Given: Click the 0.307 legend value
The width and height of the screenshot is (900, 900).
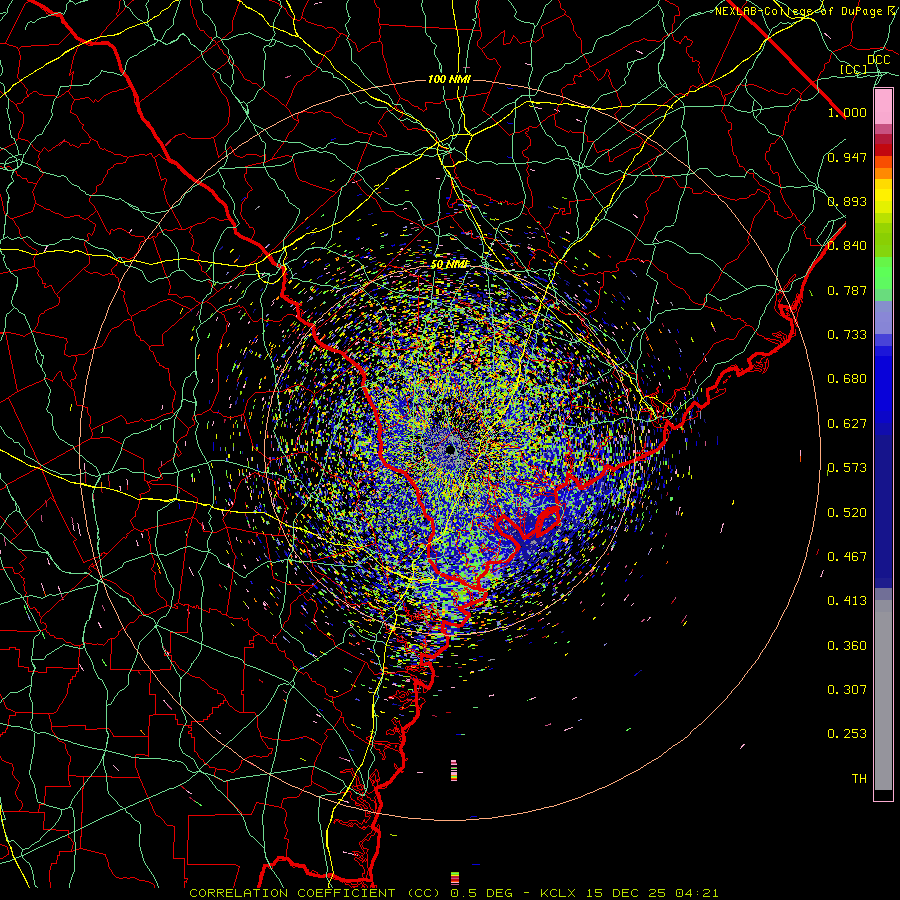Looking at the screenshot, I should pos(847,690).
